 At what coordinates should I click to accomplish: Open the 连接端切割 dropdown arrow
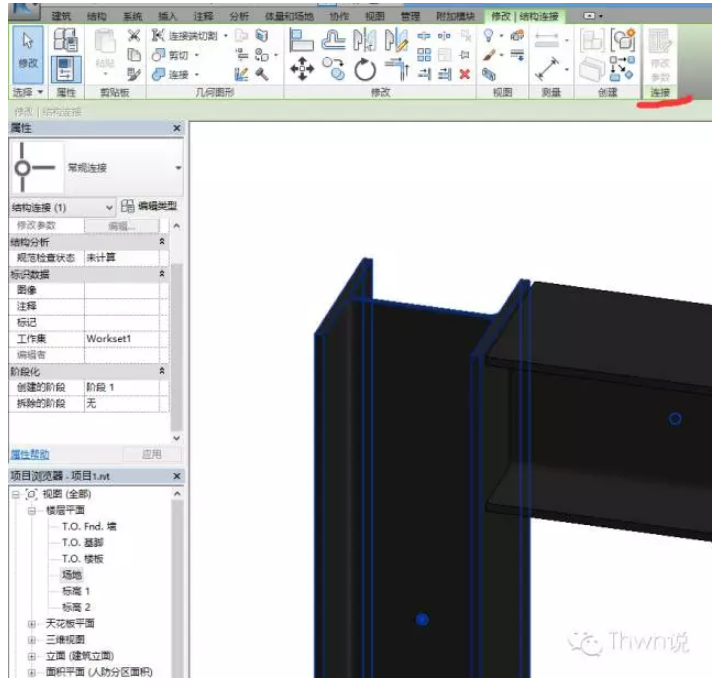pos(225,35)
